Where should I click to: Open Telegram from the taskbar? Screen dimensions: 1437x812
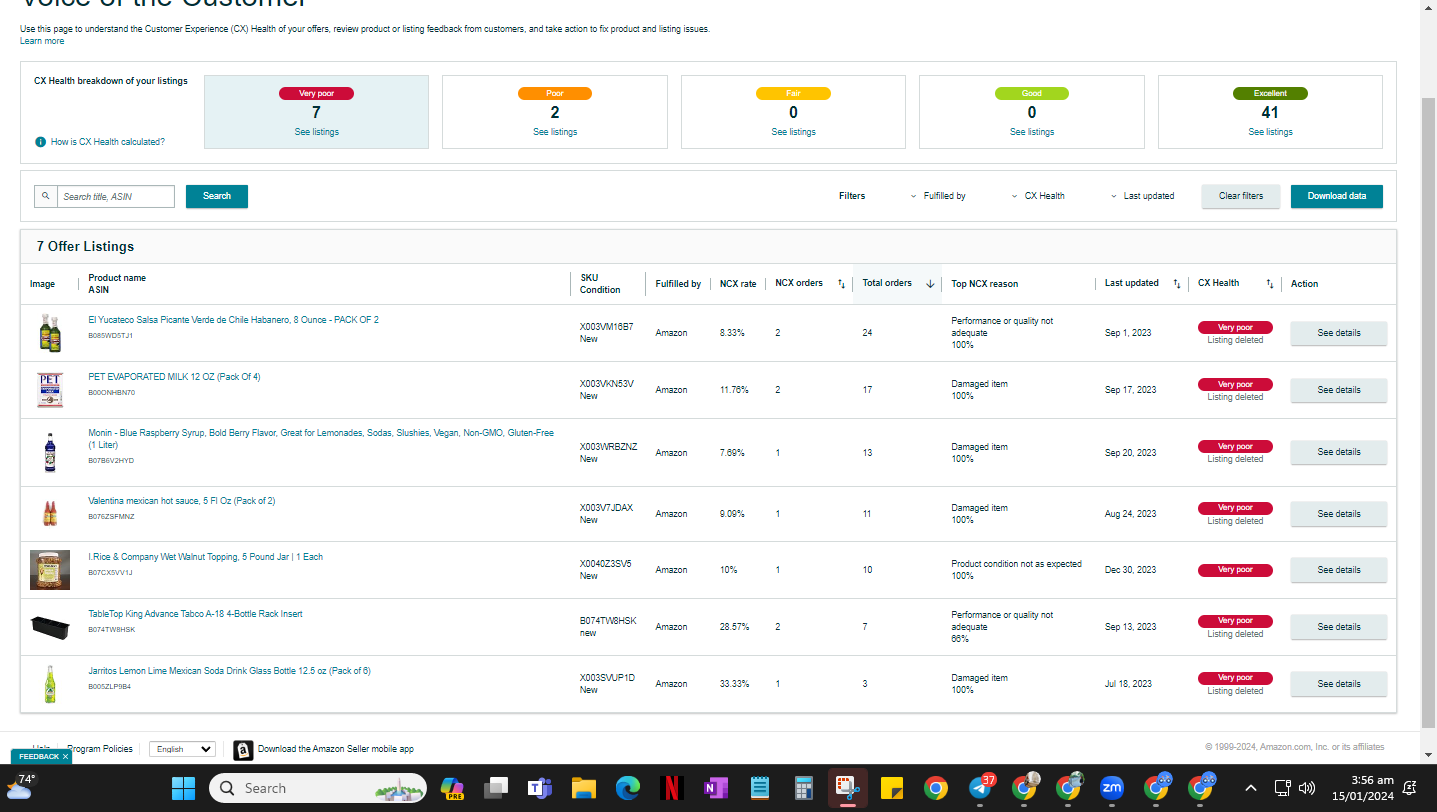[980, 788]
